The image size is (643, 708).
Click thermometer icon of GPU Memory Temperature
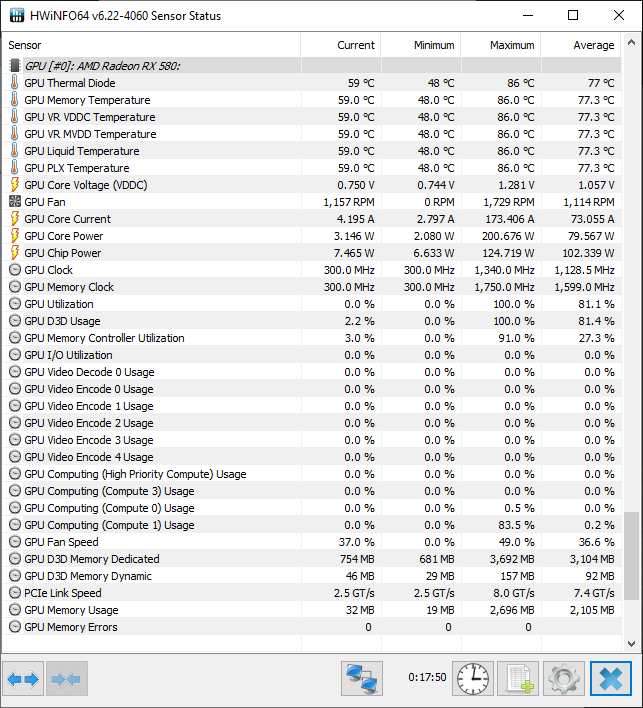tap(15, 100)
